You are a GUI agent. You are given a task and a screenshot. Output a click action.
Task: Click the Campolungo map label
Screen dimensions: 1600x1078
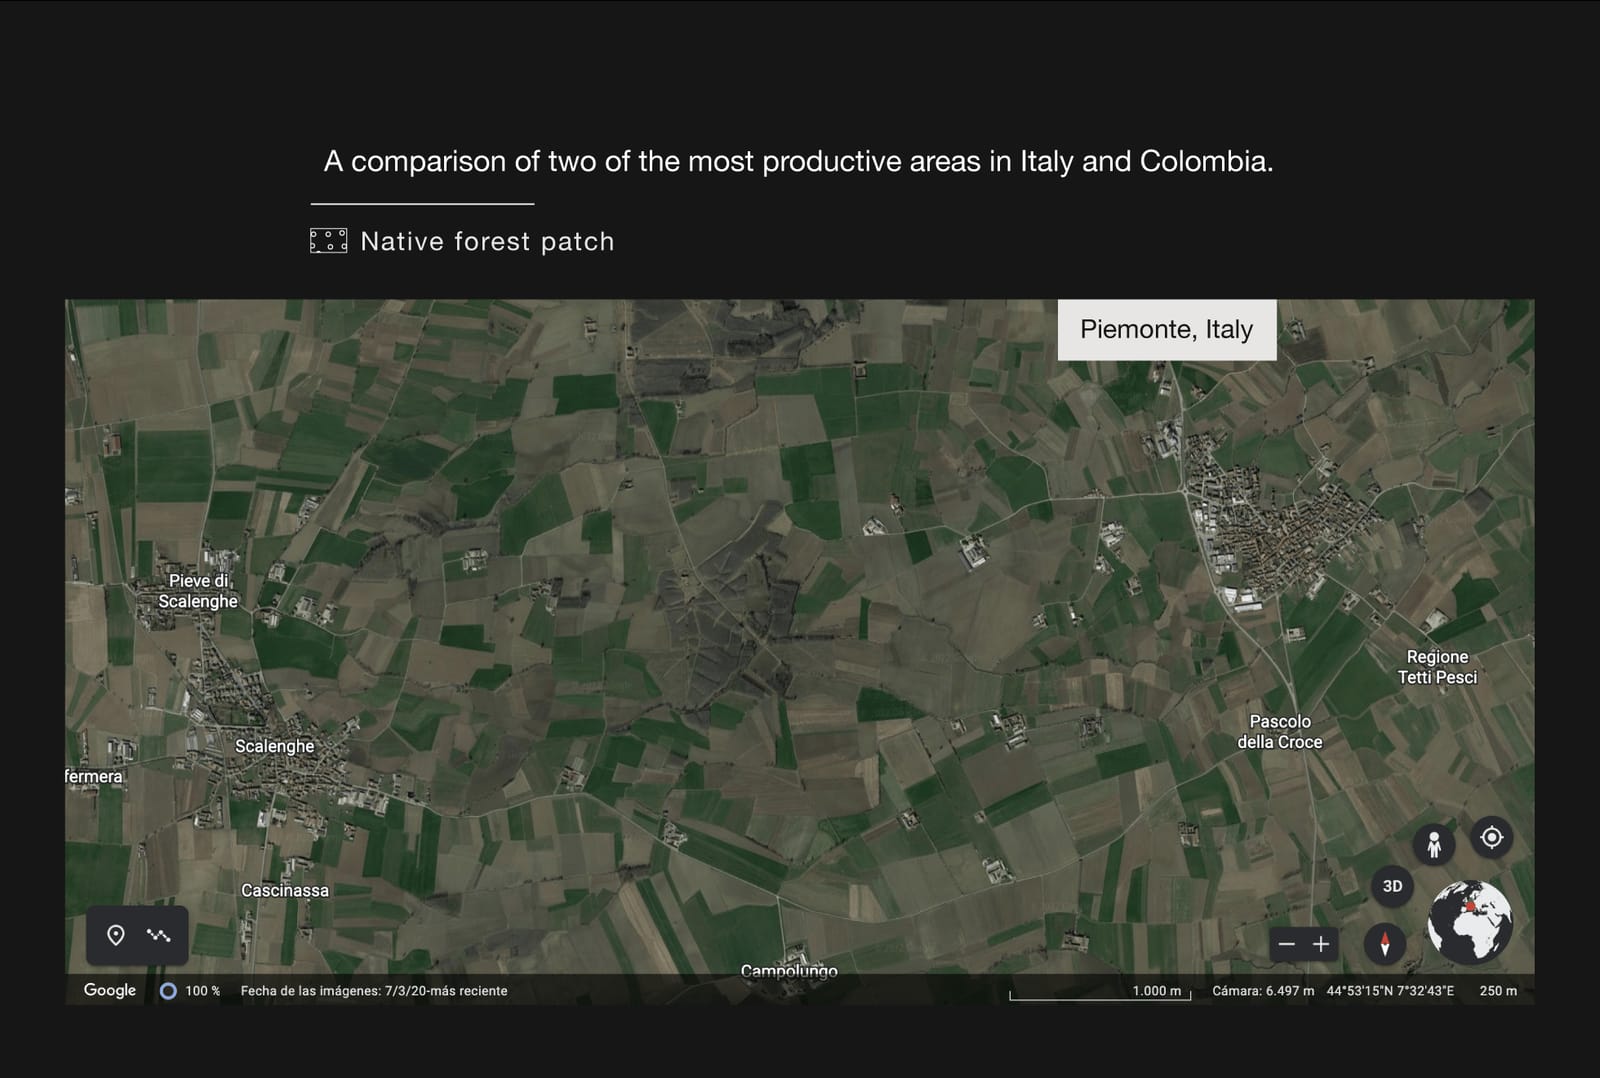[x=789, y=970]
